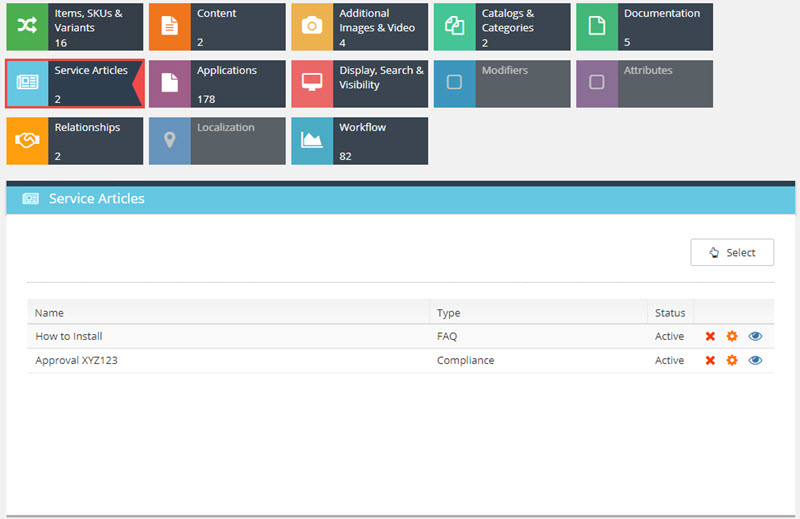
Task: Click the Service Articles panel title
Action: coord(96,199)
